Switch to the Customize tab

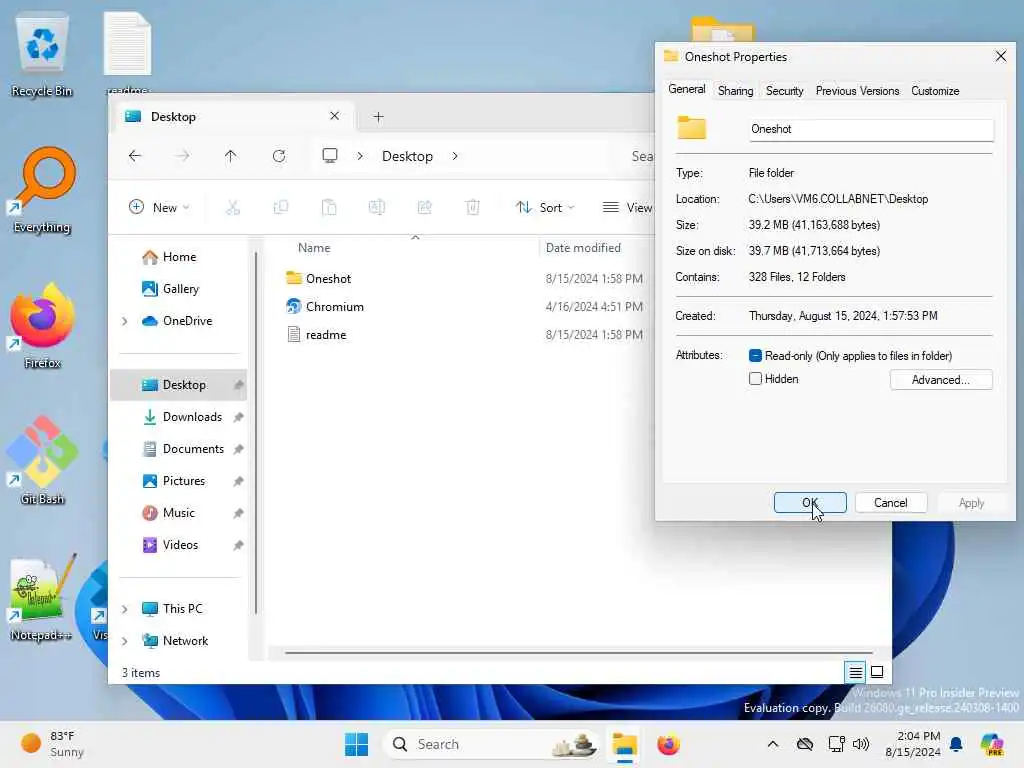(x=935, y=91)
